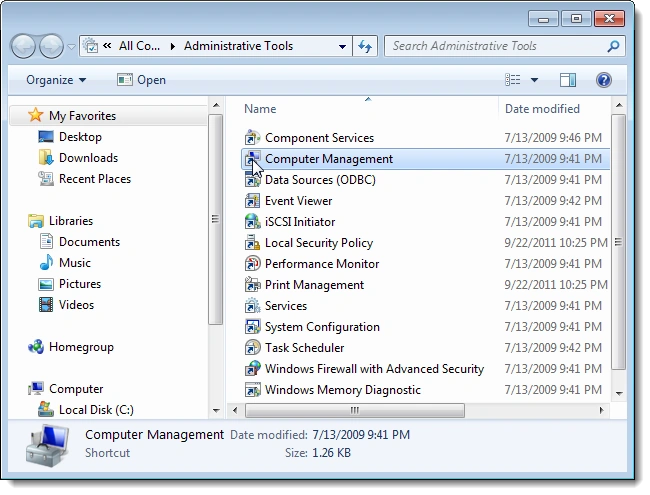Click the Computer Management details pane icon
This screenshot has width=650, height=495.
click(48, 446)
